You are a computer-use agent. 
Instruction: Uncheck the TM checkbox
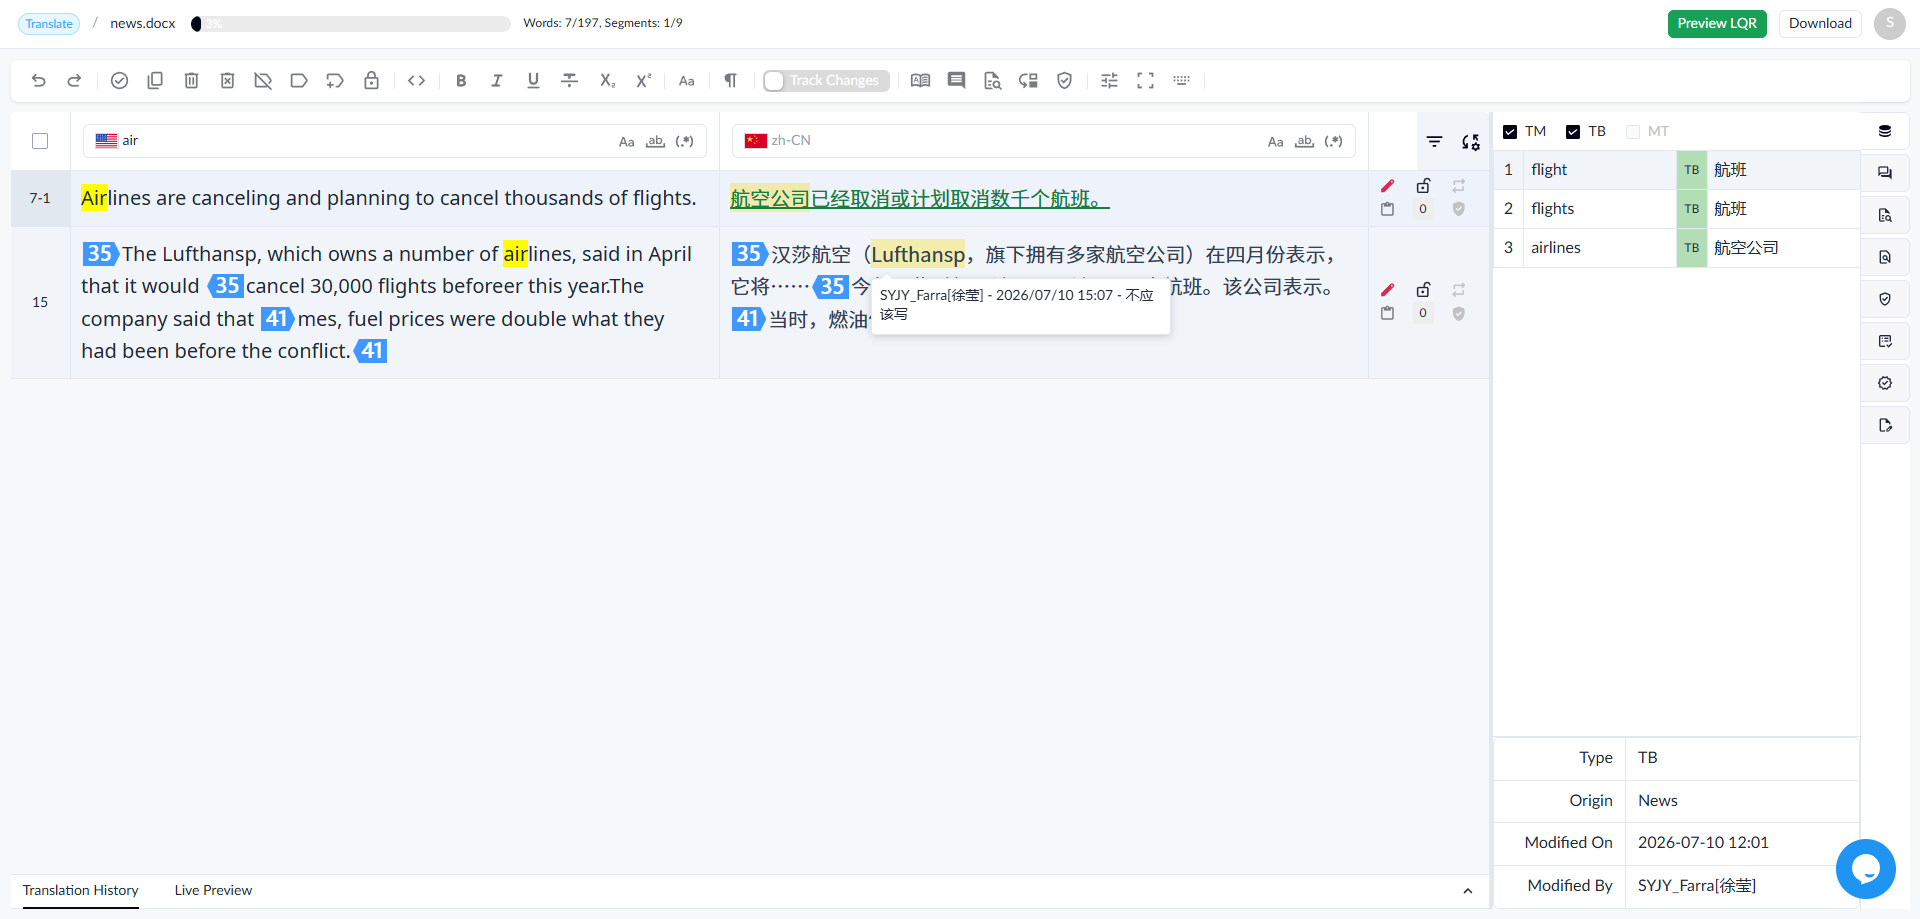(x=1510, y=132)
